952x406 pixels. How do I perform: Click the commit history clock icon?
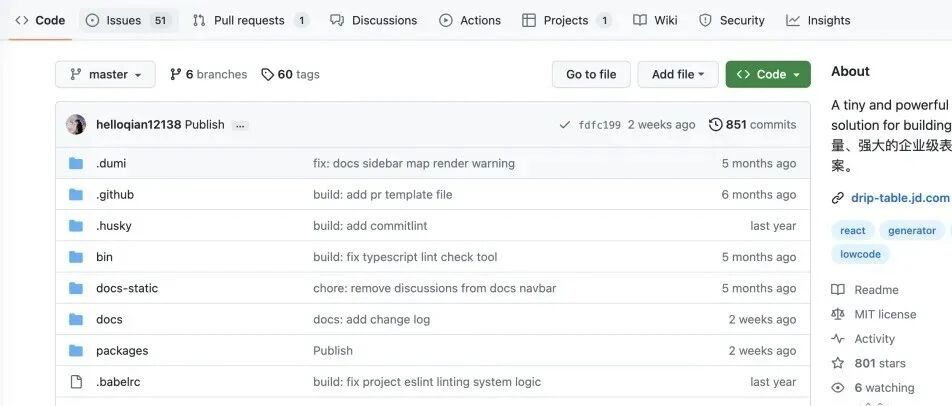715,125
